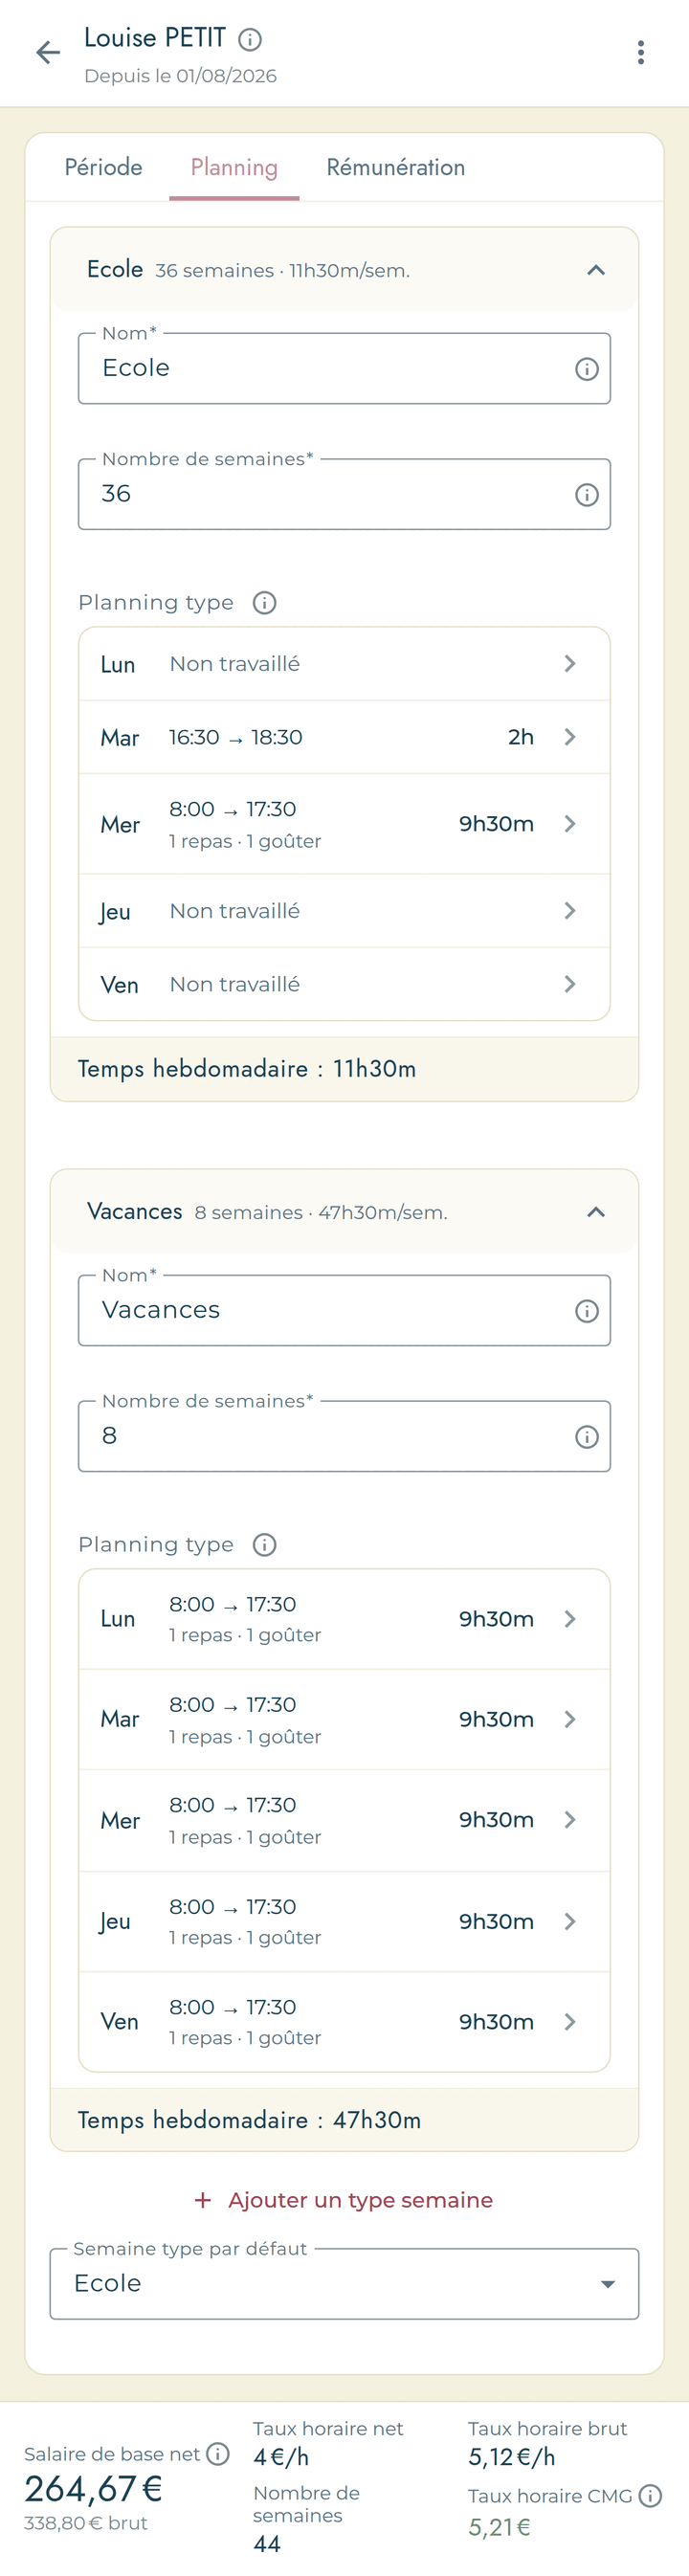Image resolution: width=689 pixels, height=2576 pixels.
Task: Open Ecole Lundi Non travaillé row
Action: (344, 664)
